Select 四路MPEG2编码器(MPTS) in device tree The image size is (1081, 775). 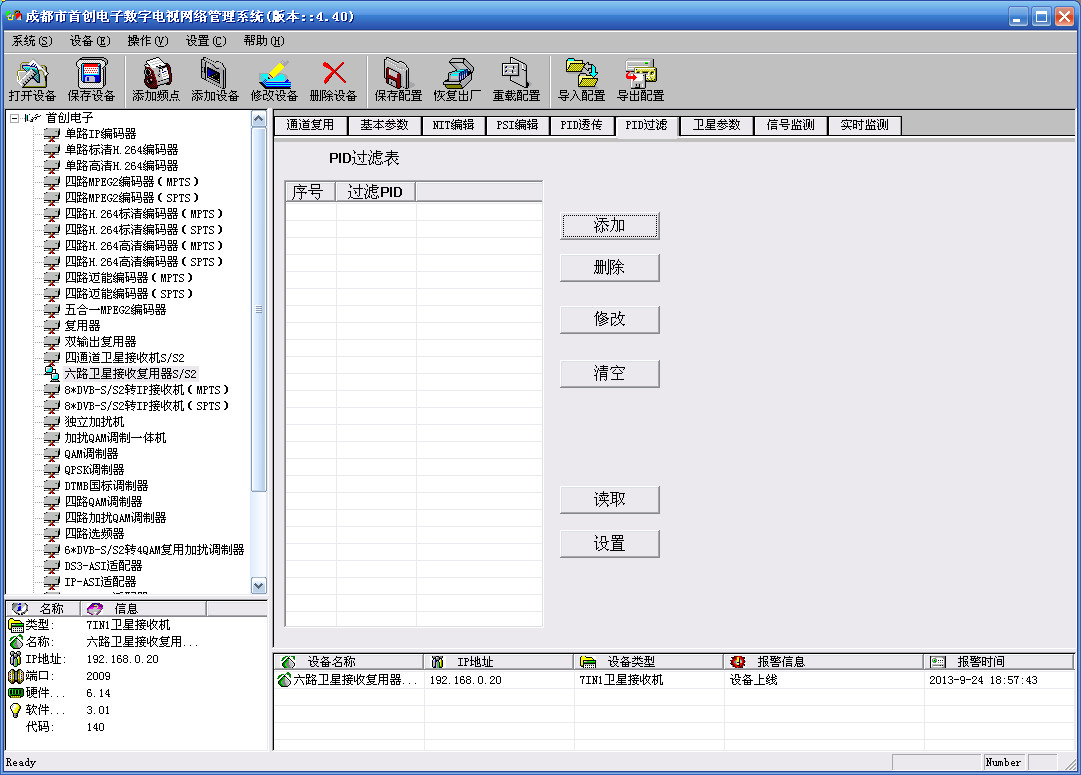[x=132, y=182]
